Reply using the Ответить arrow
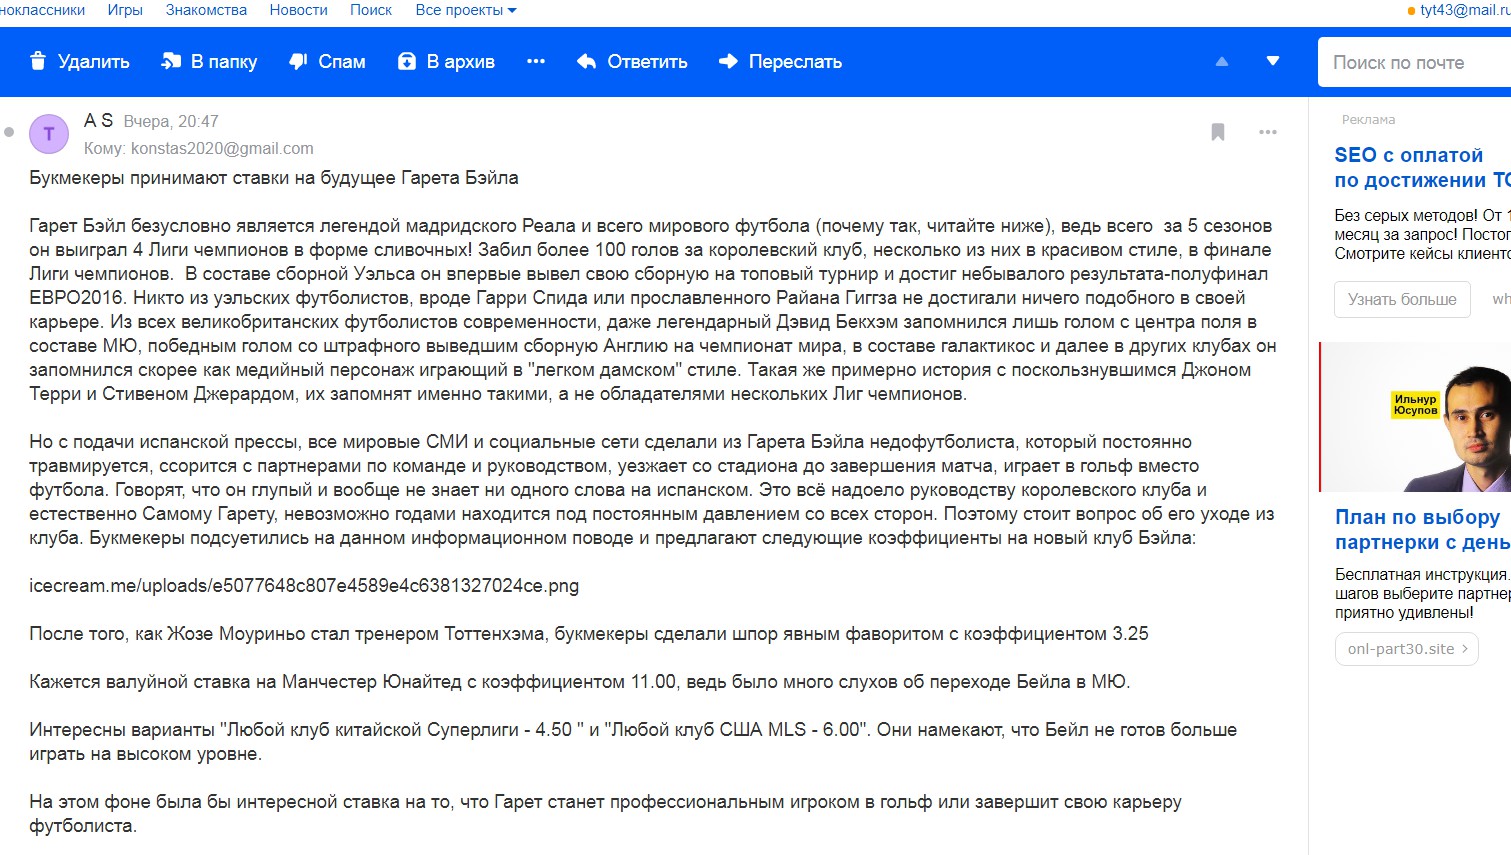 click(632, 62)
